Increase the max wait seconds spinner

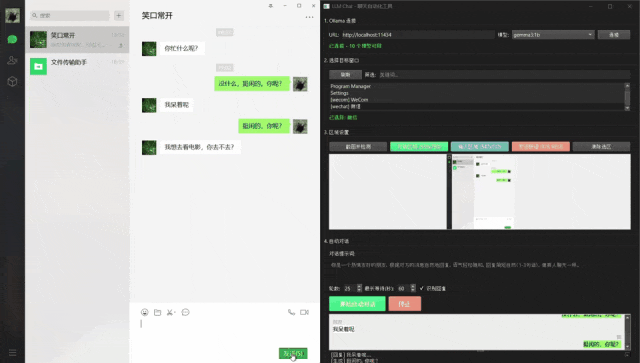(413, 286)
